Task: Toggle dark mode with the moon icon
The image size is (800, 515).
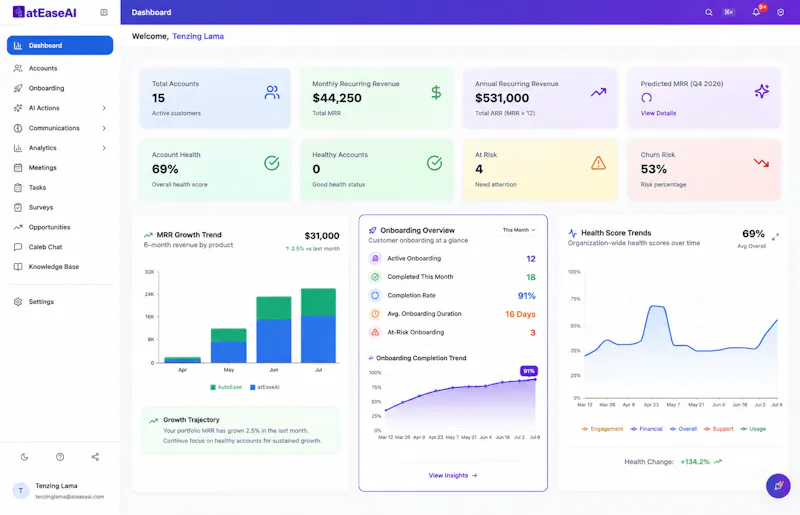Action: point(24,457)
